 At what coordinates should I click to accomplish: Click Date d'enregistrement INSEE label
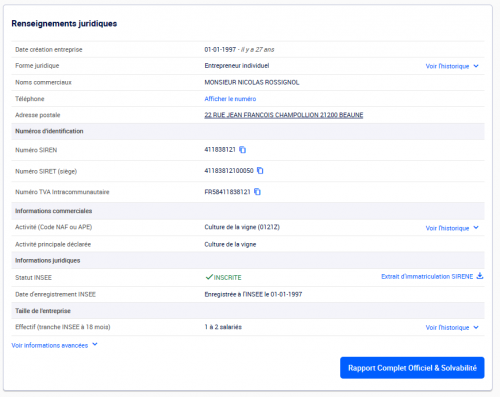tap(55, 294)
